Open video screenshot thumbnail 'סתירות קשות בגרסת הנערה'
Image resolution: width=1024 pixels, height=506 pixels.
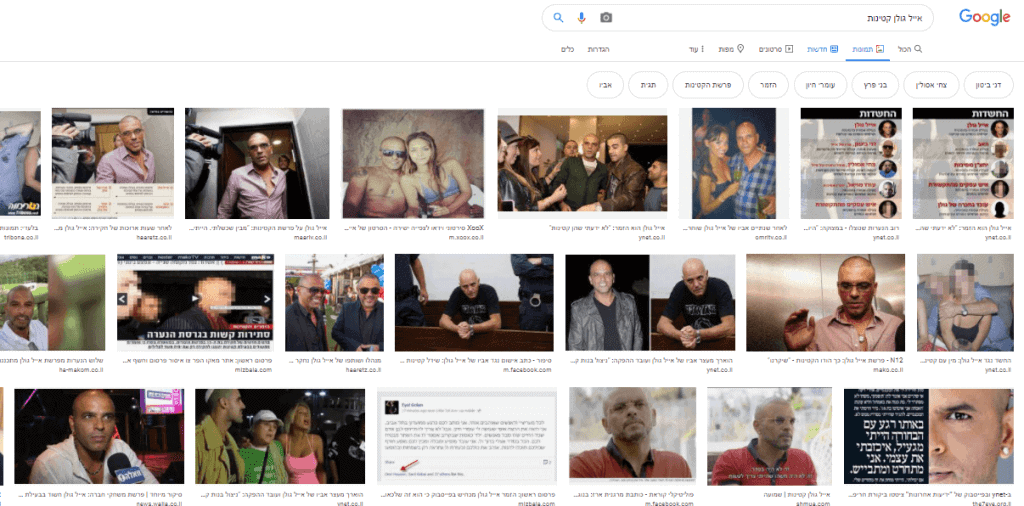tap(195, 303)
